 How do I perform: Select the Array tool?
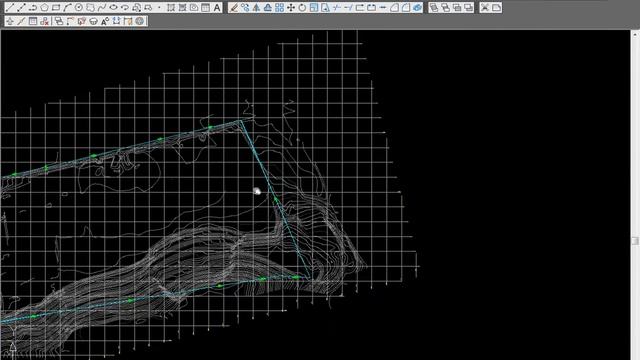279,8
